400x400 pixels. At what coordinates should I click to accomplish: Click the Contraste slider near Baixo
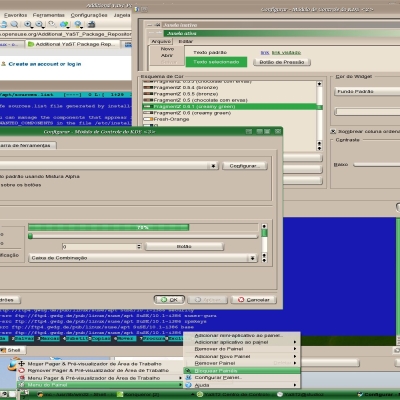[377, 165]
